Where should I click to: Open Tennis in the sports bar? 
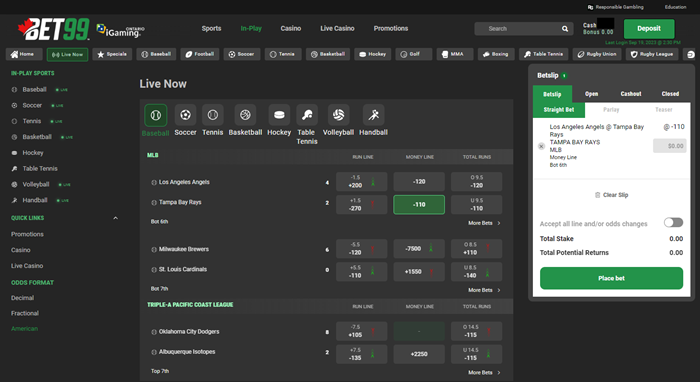coord(283,54)
